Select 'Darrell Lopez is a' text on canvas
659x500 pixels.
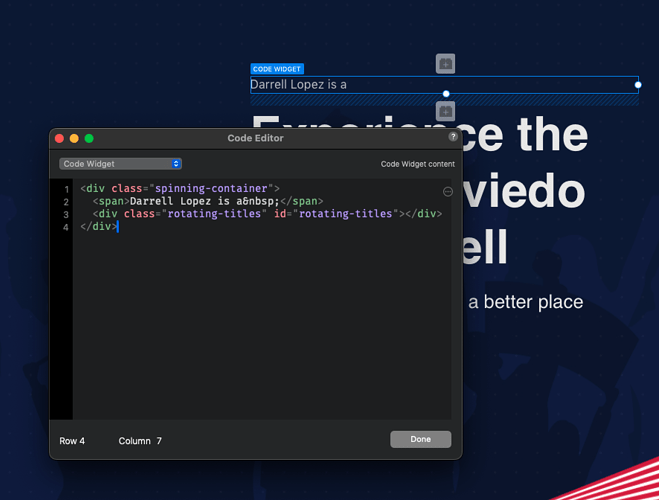point(298,85)
